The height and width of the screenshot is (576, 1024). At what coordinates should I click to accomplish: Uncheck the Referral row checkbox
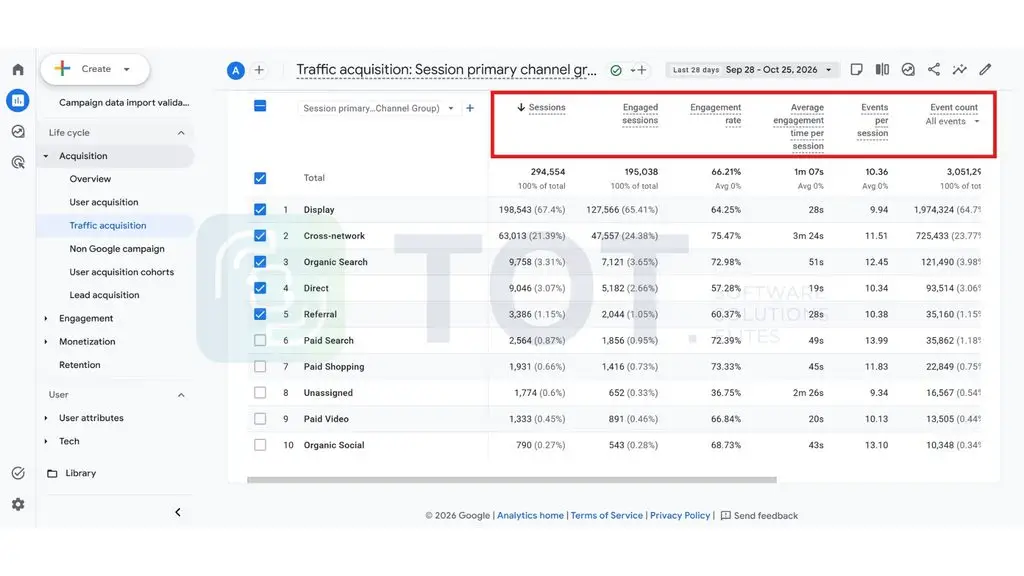point(260,314)
